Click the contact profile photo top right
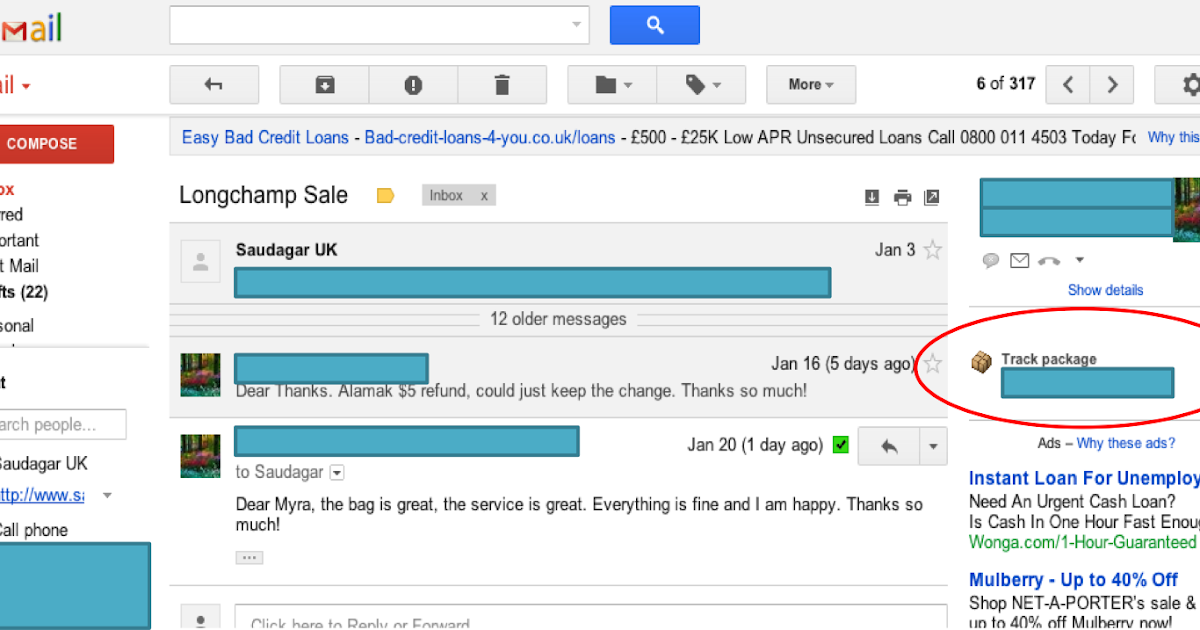 coord(1187,210)
